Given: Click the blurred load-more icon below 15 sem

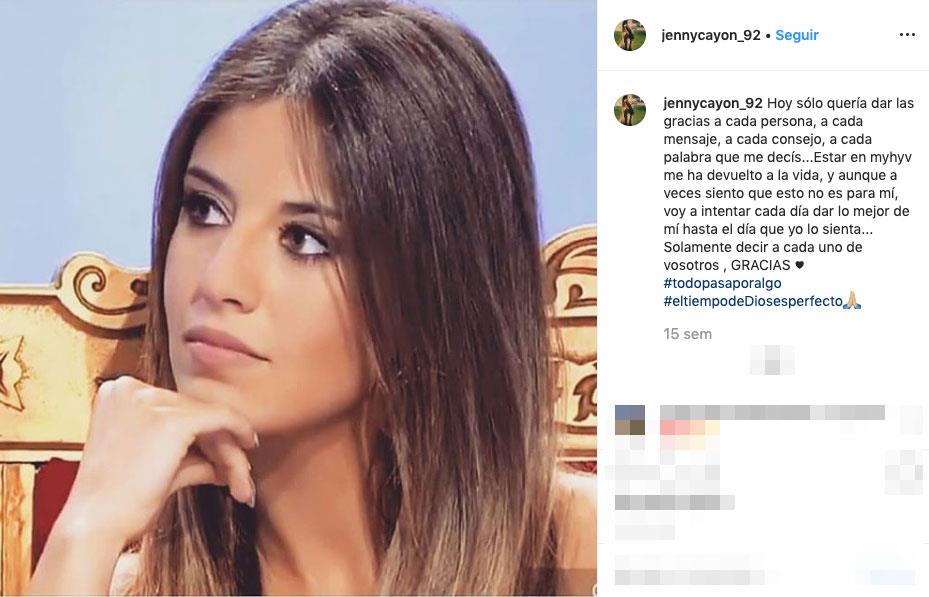Looking at the screenshot, I should [772, 360].
